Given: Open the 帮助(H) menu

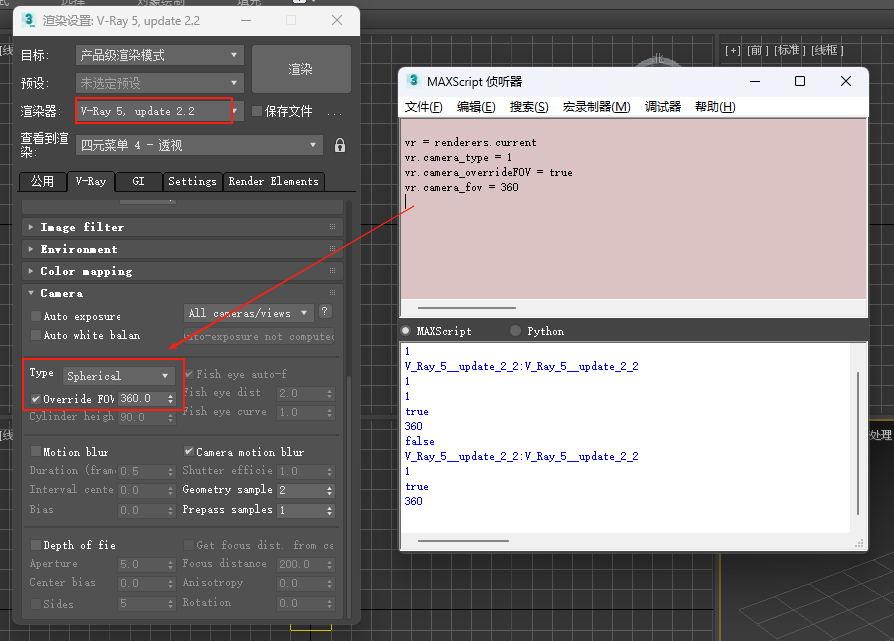Looking at the screenshot, I should point(715,107).
